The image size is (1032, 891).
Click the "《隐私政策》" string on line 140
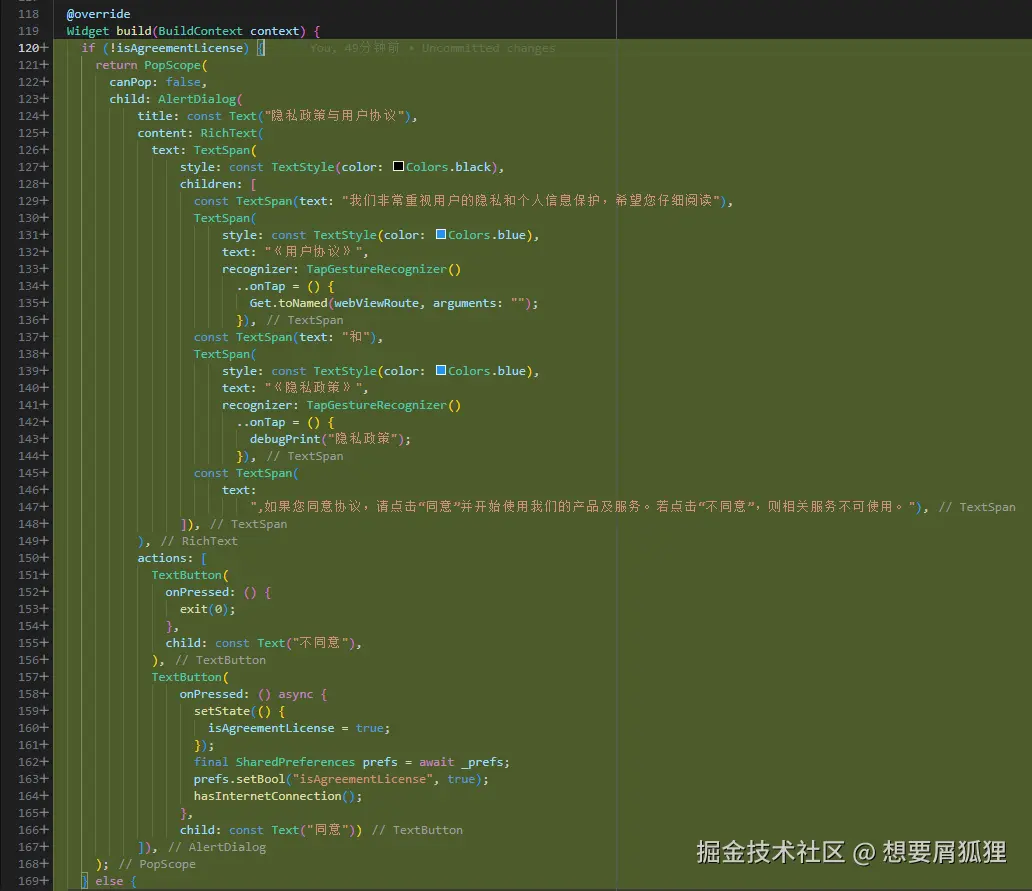tap(313, 388)
